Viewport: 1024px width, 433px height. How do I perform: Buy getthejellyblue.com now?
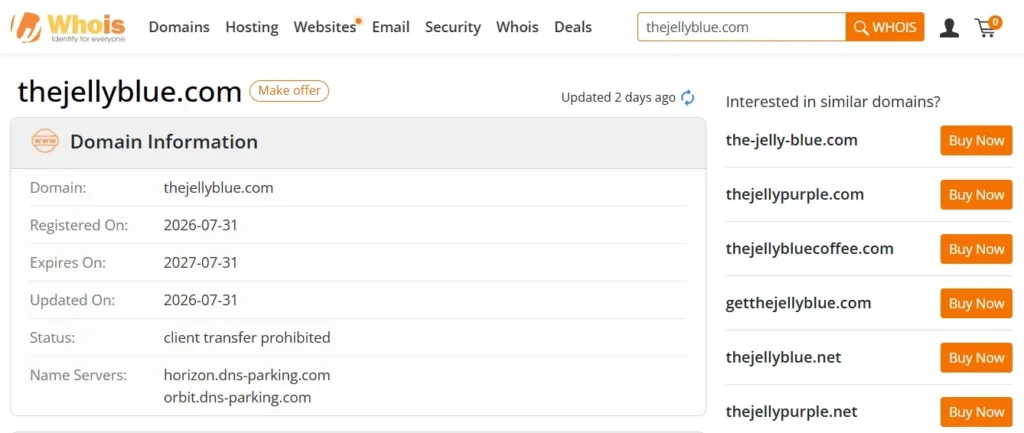click(x=976, y=303)
